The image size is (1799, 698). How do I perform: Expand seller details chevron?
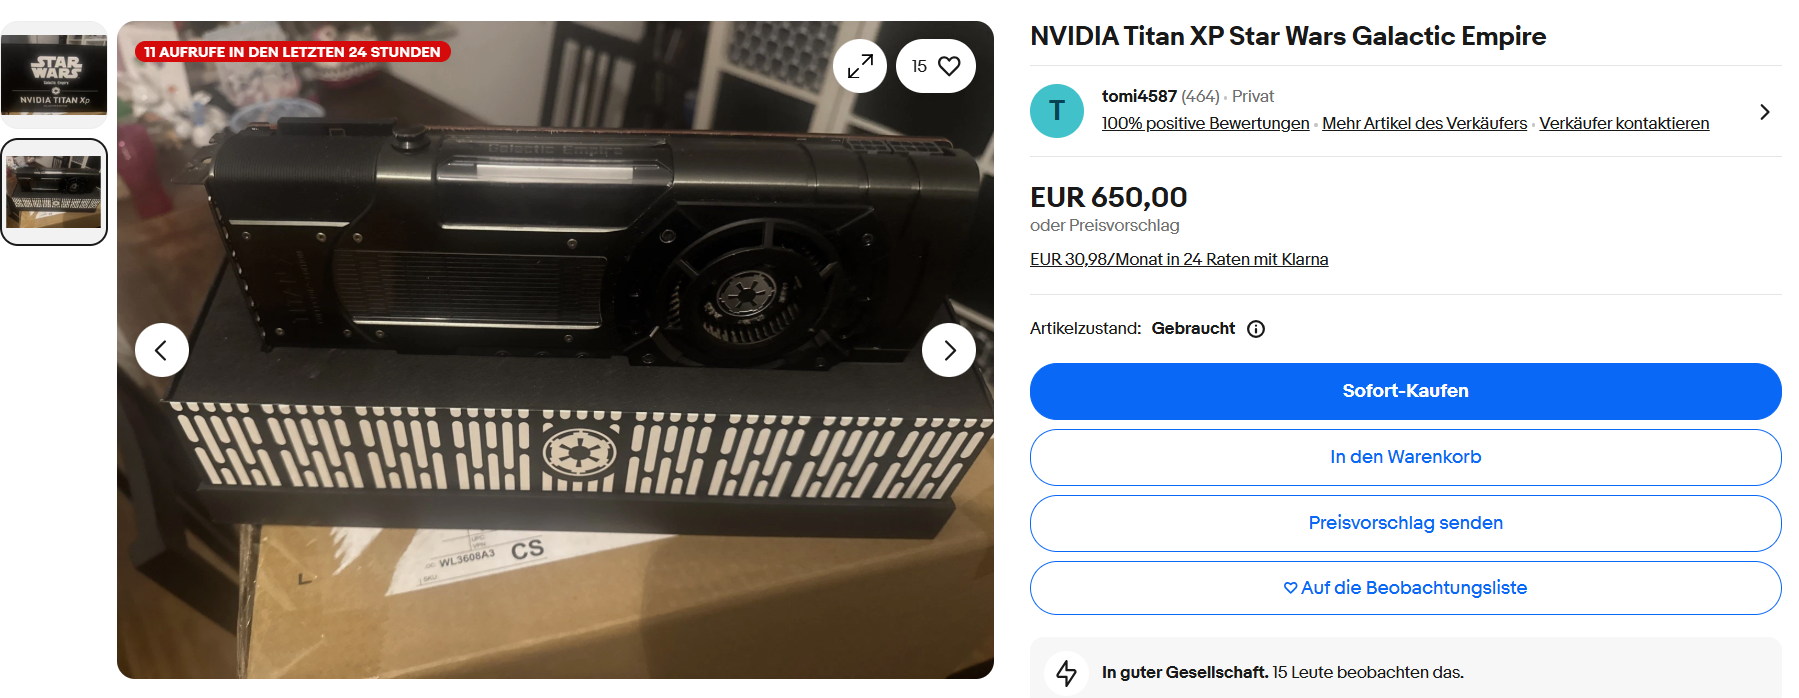[1764, 112]
